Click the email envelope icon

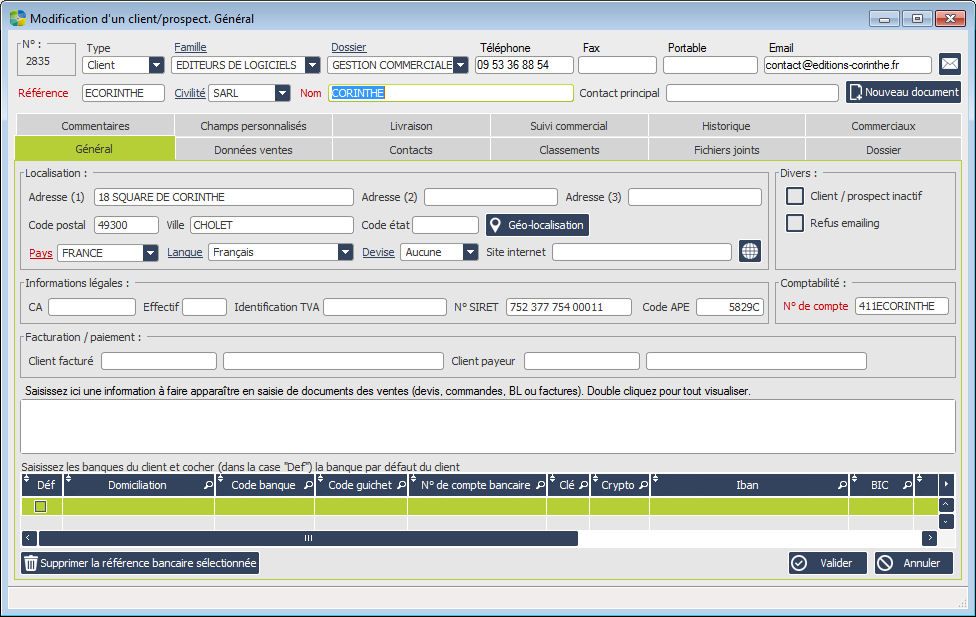pyautogui.click(x=949, y=65)
